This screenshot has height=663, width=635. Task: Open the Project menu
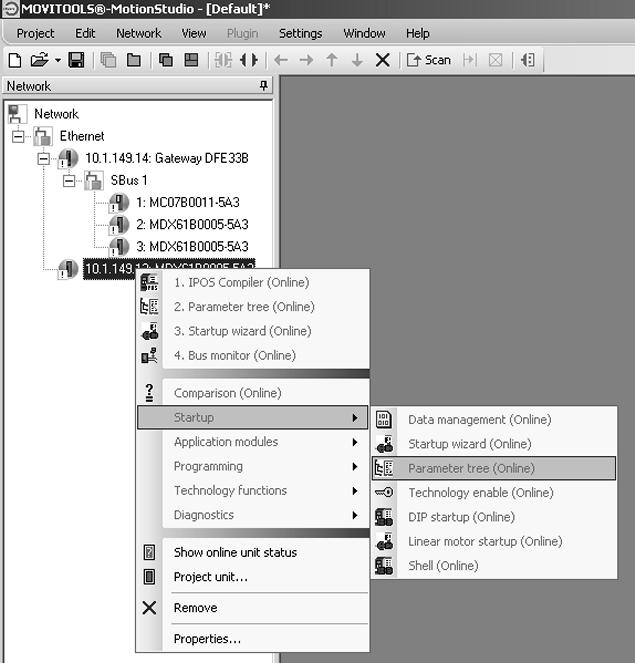36,33
